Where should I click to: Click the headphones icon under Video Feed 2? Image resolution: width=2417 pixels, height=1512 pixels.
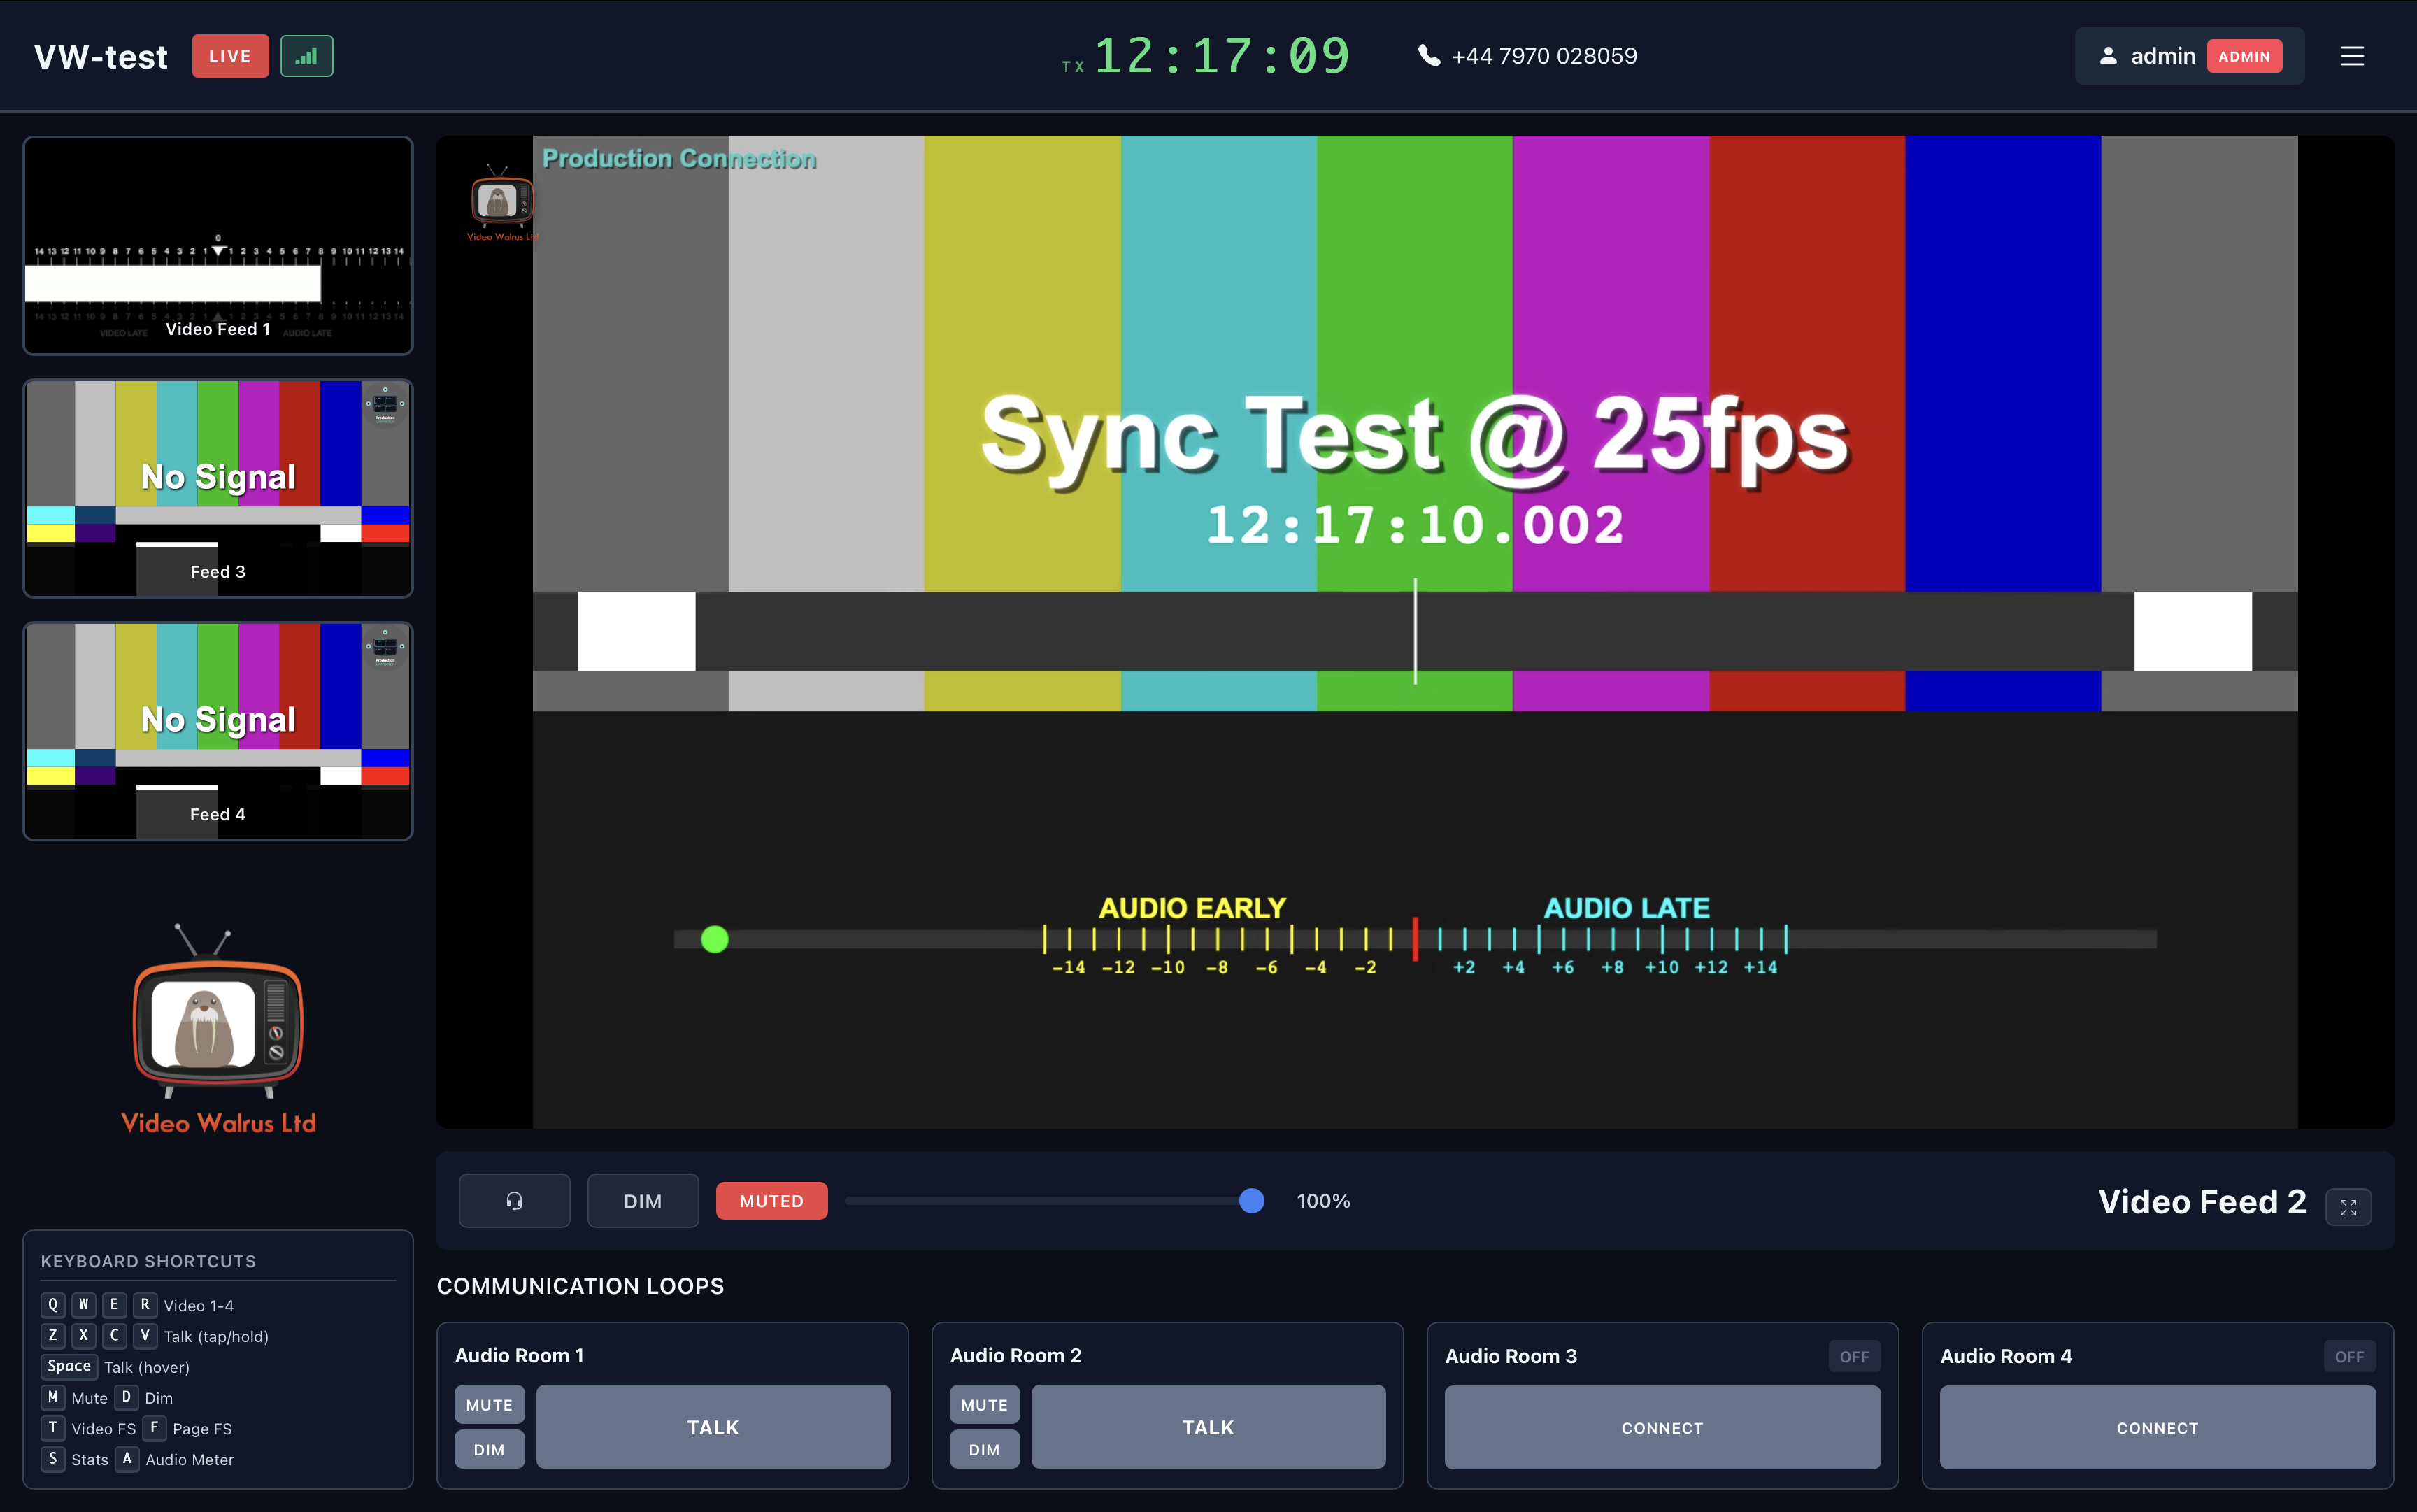coord(514,1200)
